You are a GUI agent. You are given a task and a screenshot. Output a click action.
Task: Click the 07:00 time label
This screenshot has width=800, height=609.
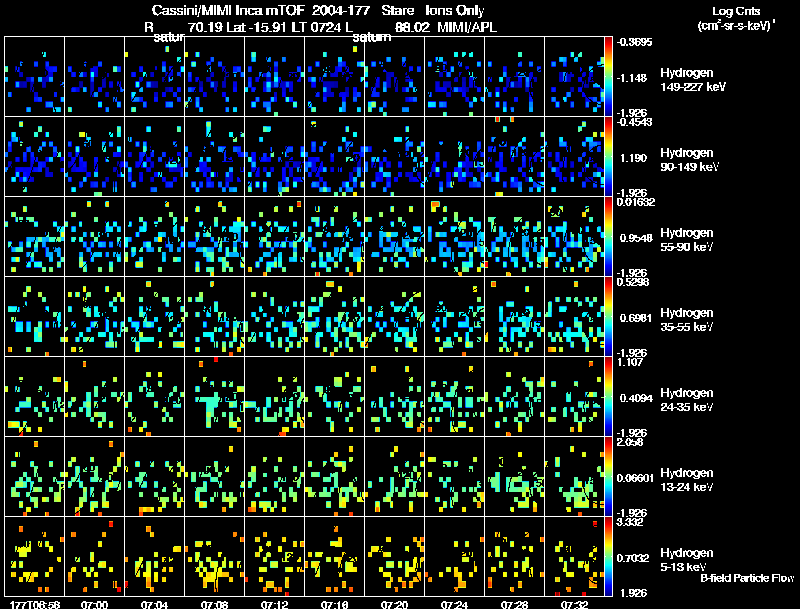click(94, 604)
